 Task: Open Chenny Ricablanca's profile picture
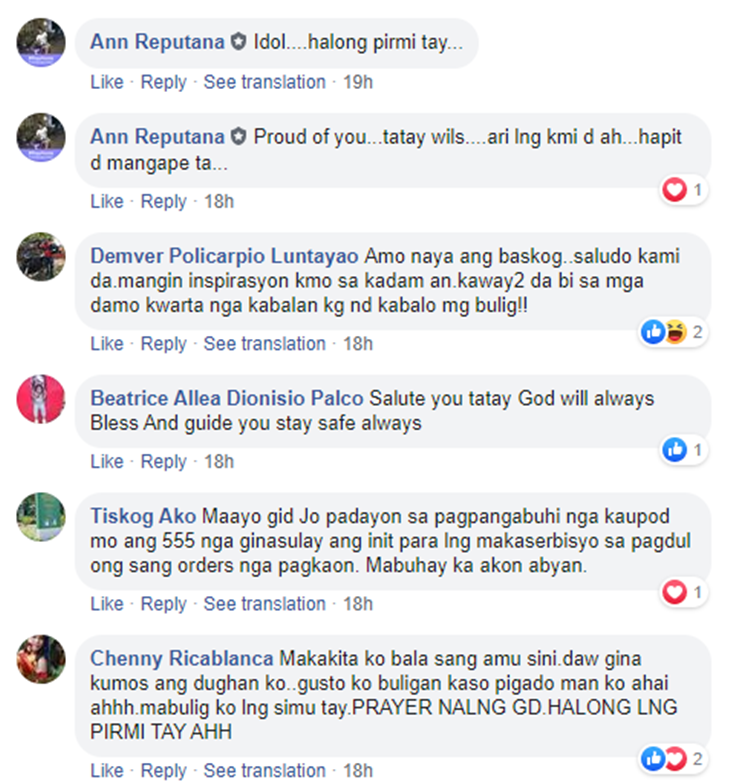41,659
